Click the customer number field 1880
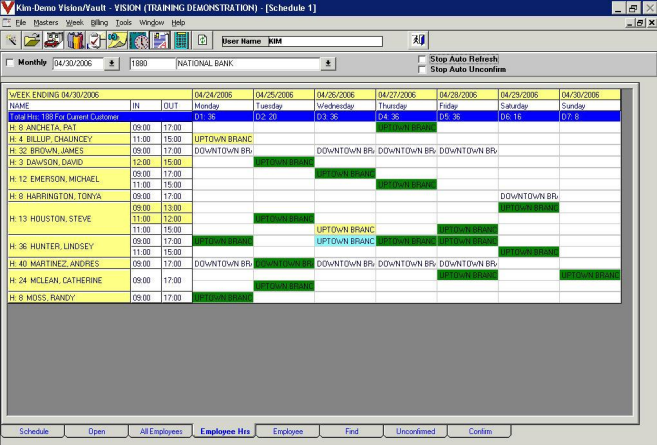The height and width of the screenshot is (445, 657). click(152, 63)
